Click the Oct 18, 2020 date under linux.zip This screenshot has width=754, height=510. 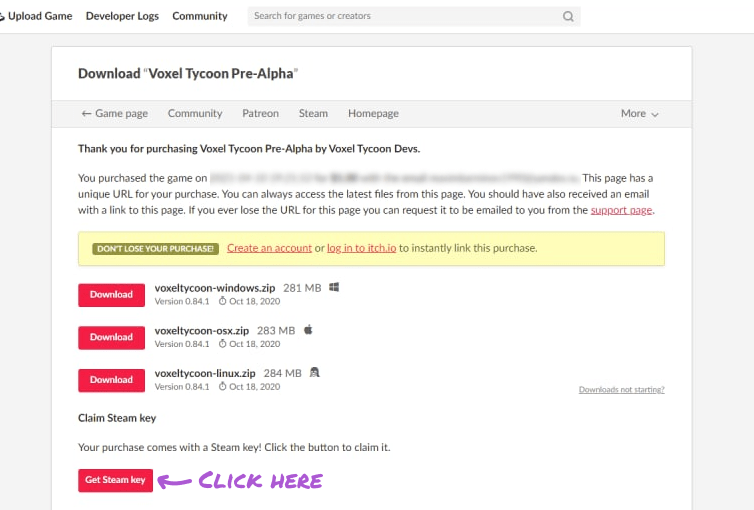254,386
